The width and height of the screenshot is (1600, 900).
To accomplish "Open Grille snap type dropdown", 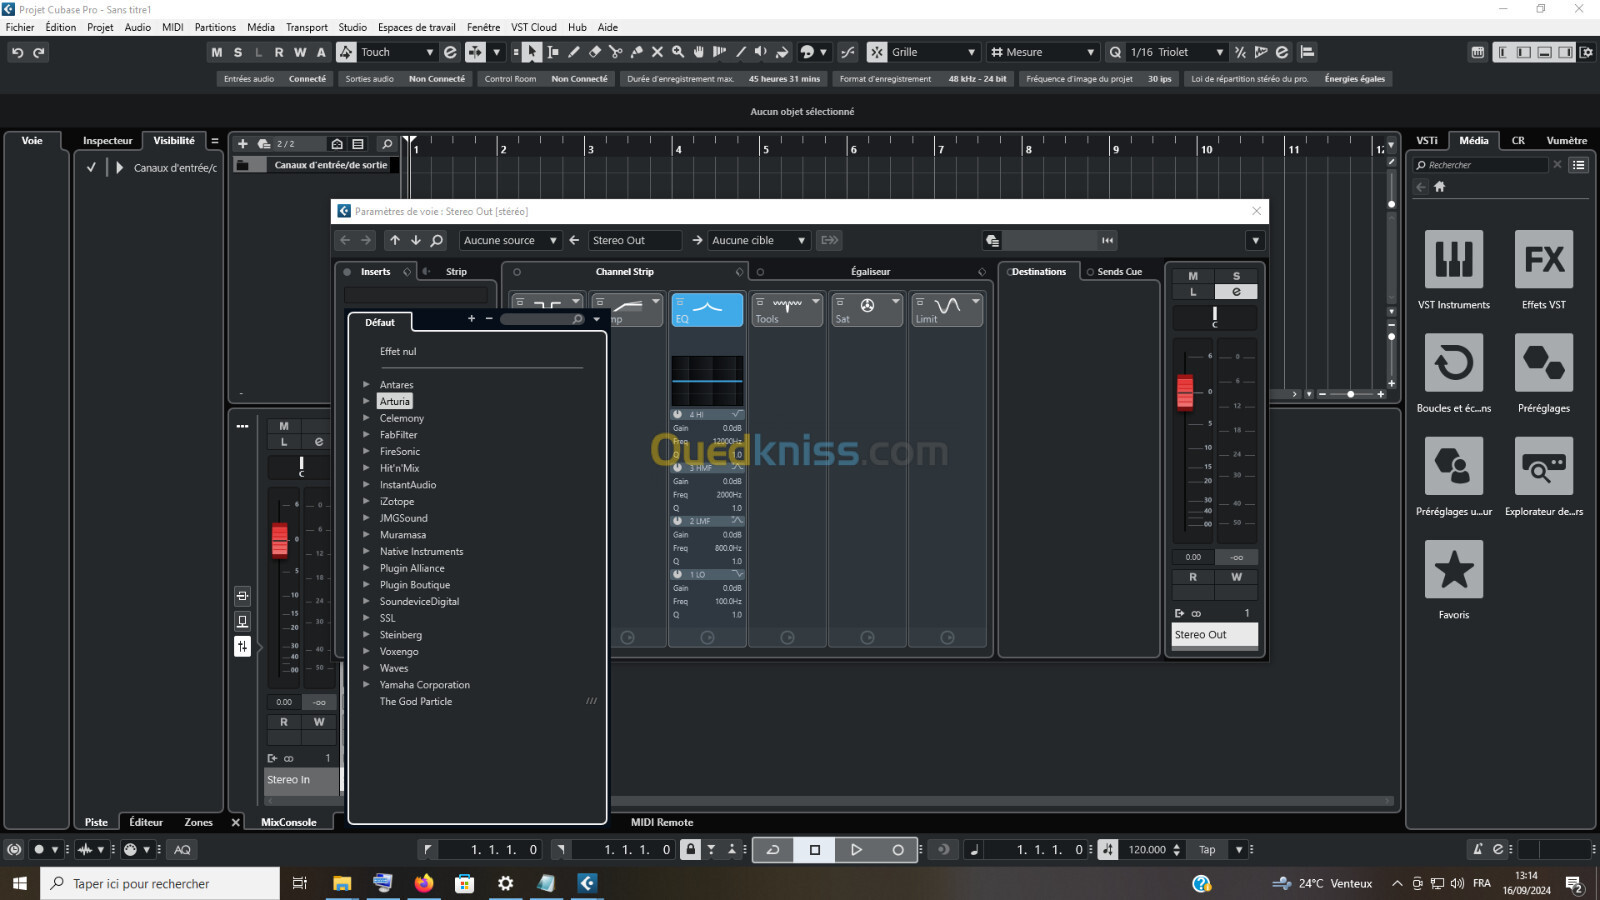I will click(933, 52).
